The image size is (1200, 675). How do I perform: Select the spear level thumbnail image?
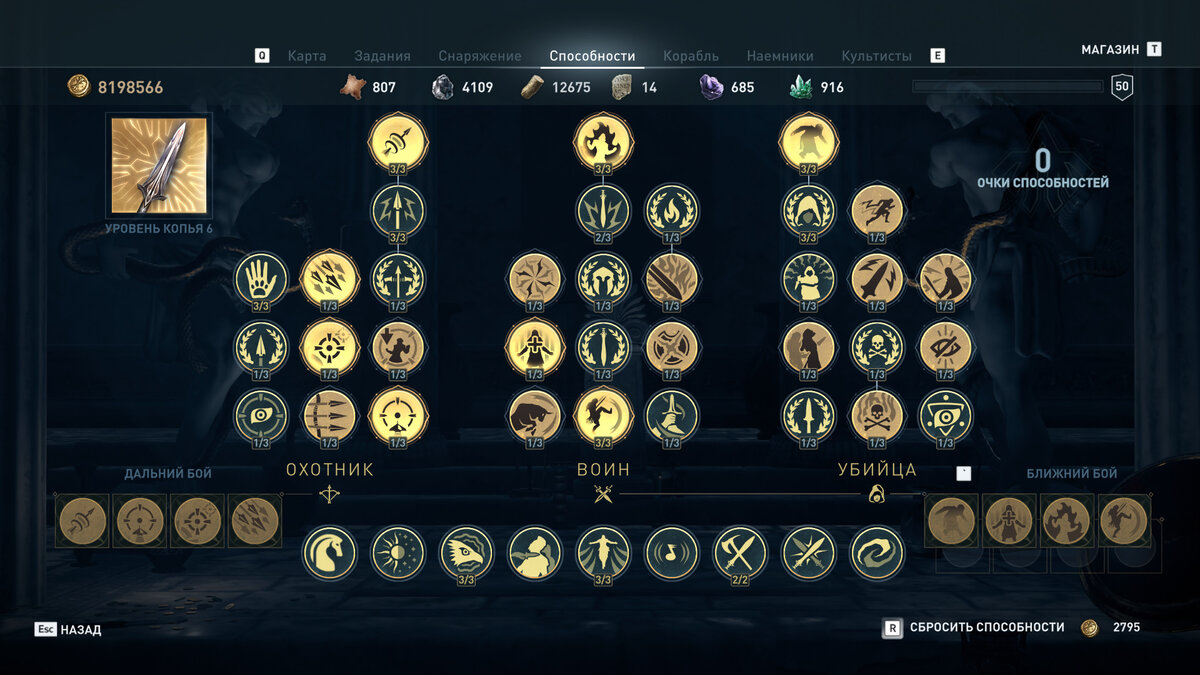point(159,165)
